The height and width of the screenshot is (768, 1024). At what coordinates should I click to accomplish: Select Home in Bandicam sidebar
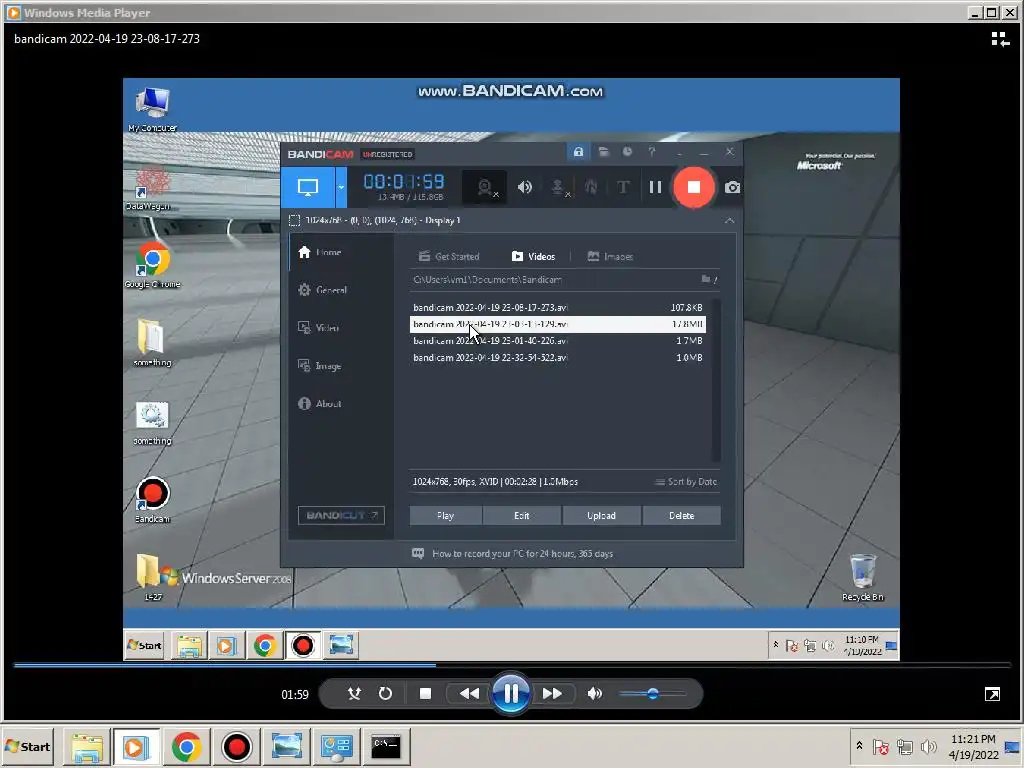[320, 252]
